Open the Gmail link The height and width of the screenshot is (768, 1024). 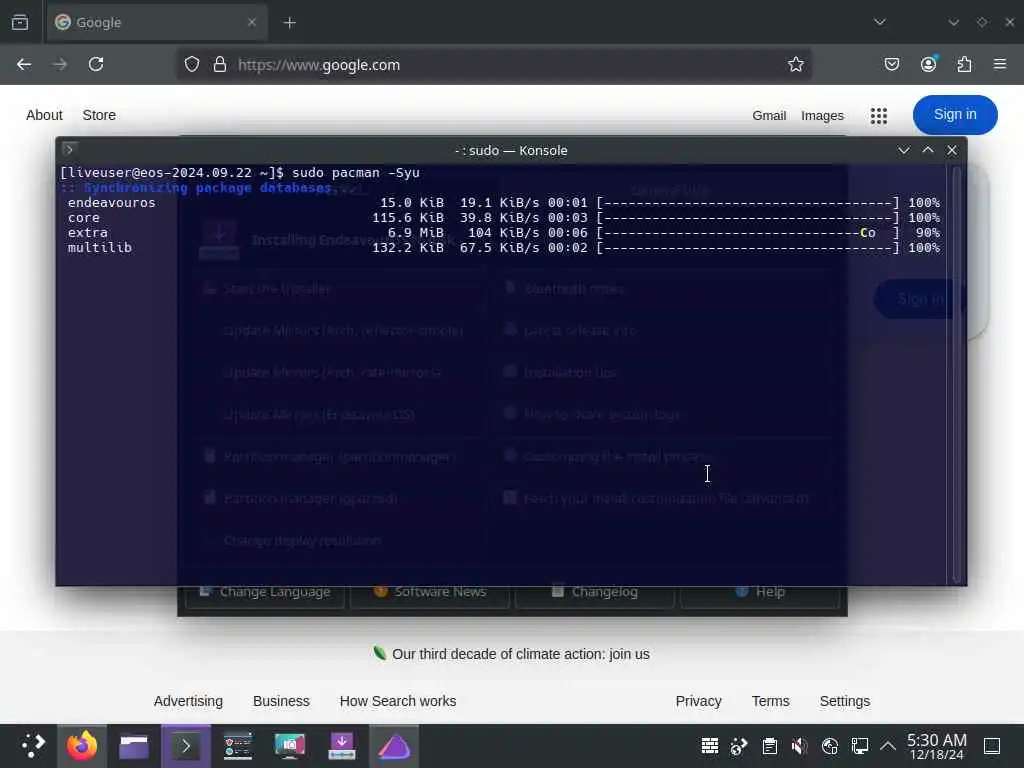769,116
